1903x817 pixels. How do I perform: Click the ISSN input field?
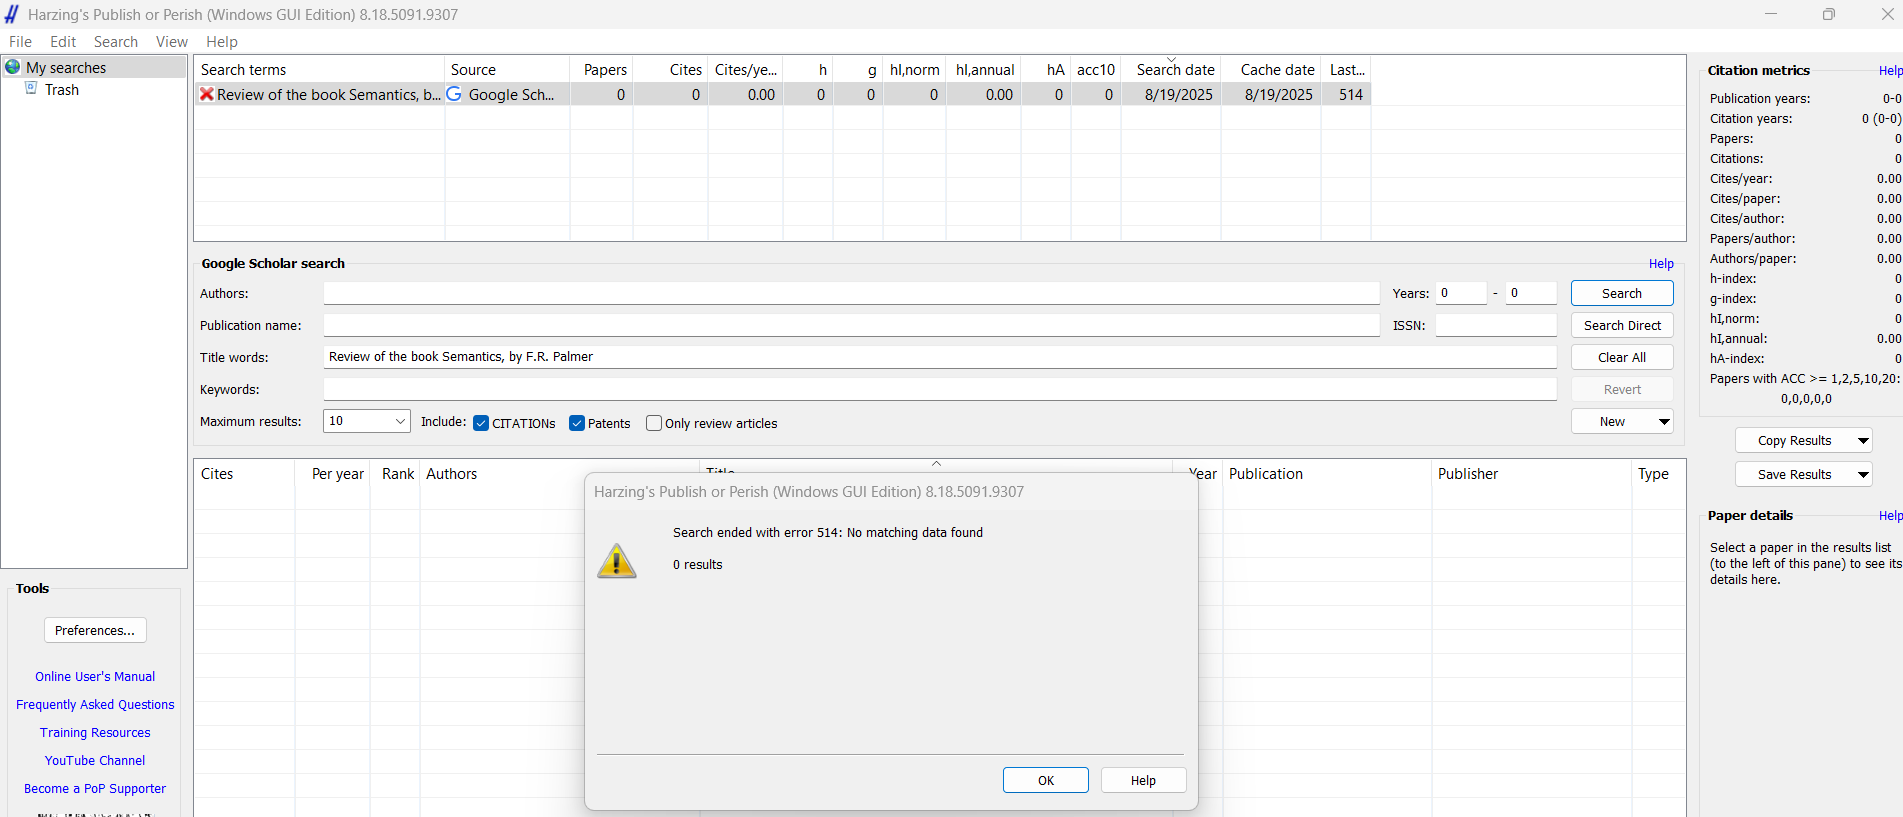click(1496, 325)
